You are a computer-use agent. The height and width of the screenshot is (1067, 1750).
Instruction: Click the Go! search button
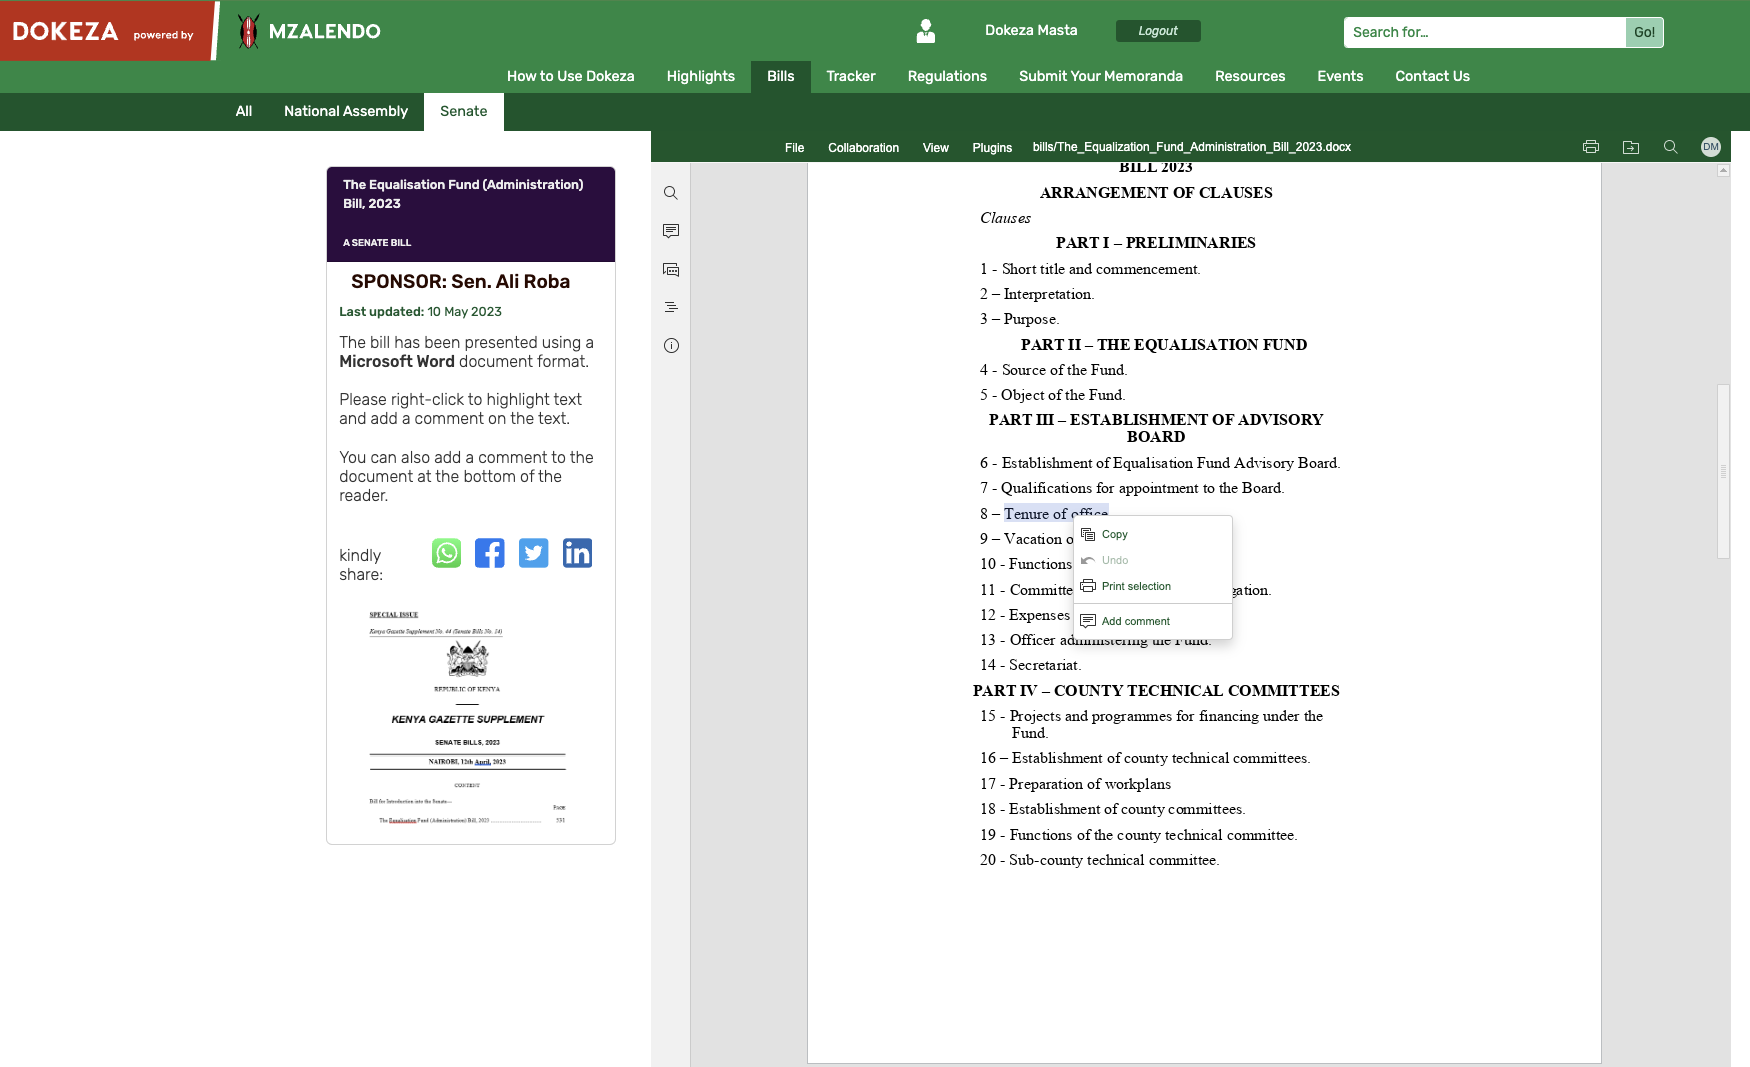[x=1644, y=32]
